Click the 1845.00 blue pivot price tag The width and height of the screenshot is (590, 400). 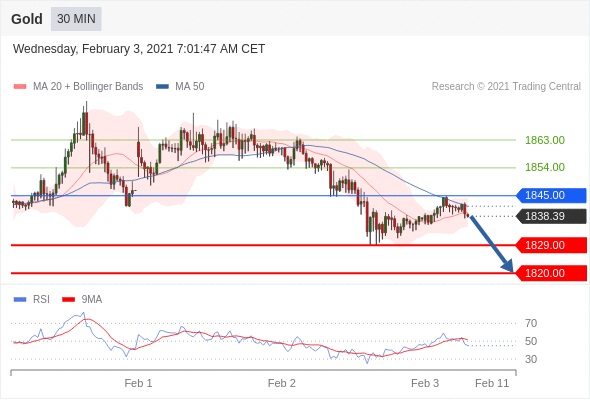coord(551,196)
